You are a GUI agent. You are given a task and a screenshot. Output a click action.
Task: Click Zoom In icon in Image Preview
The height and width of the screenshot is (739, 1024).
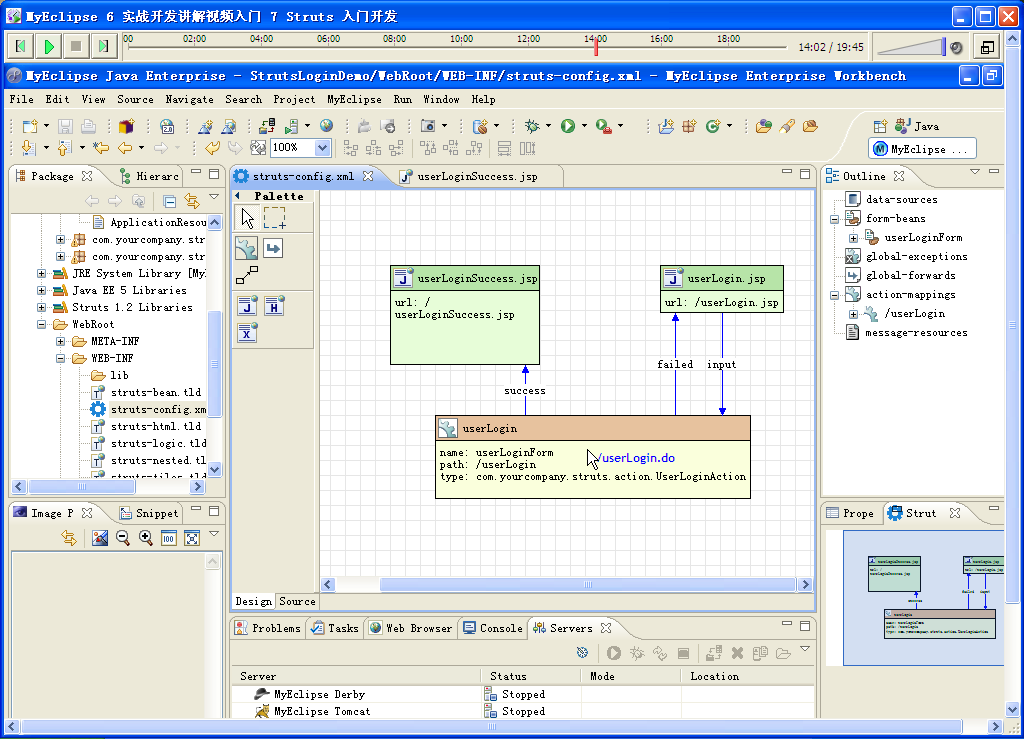145,537
